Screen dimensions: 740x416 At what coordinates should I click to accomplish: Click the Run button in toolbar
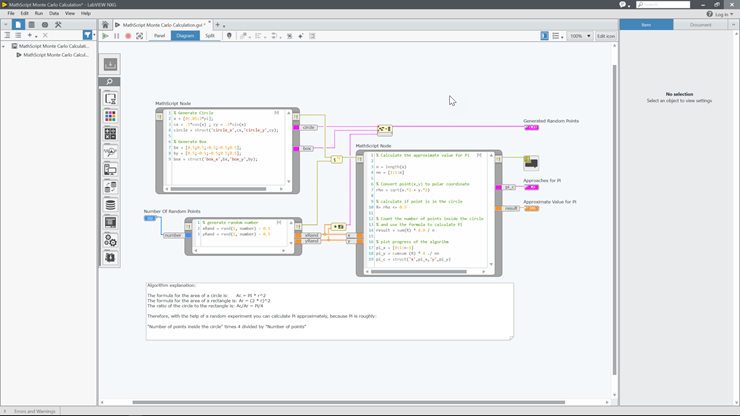(106, 36)
